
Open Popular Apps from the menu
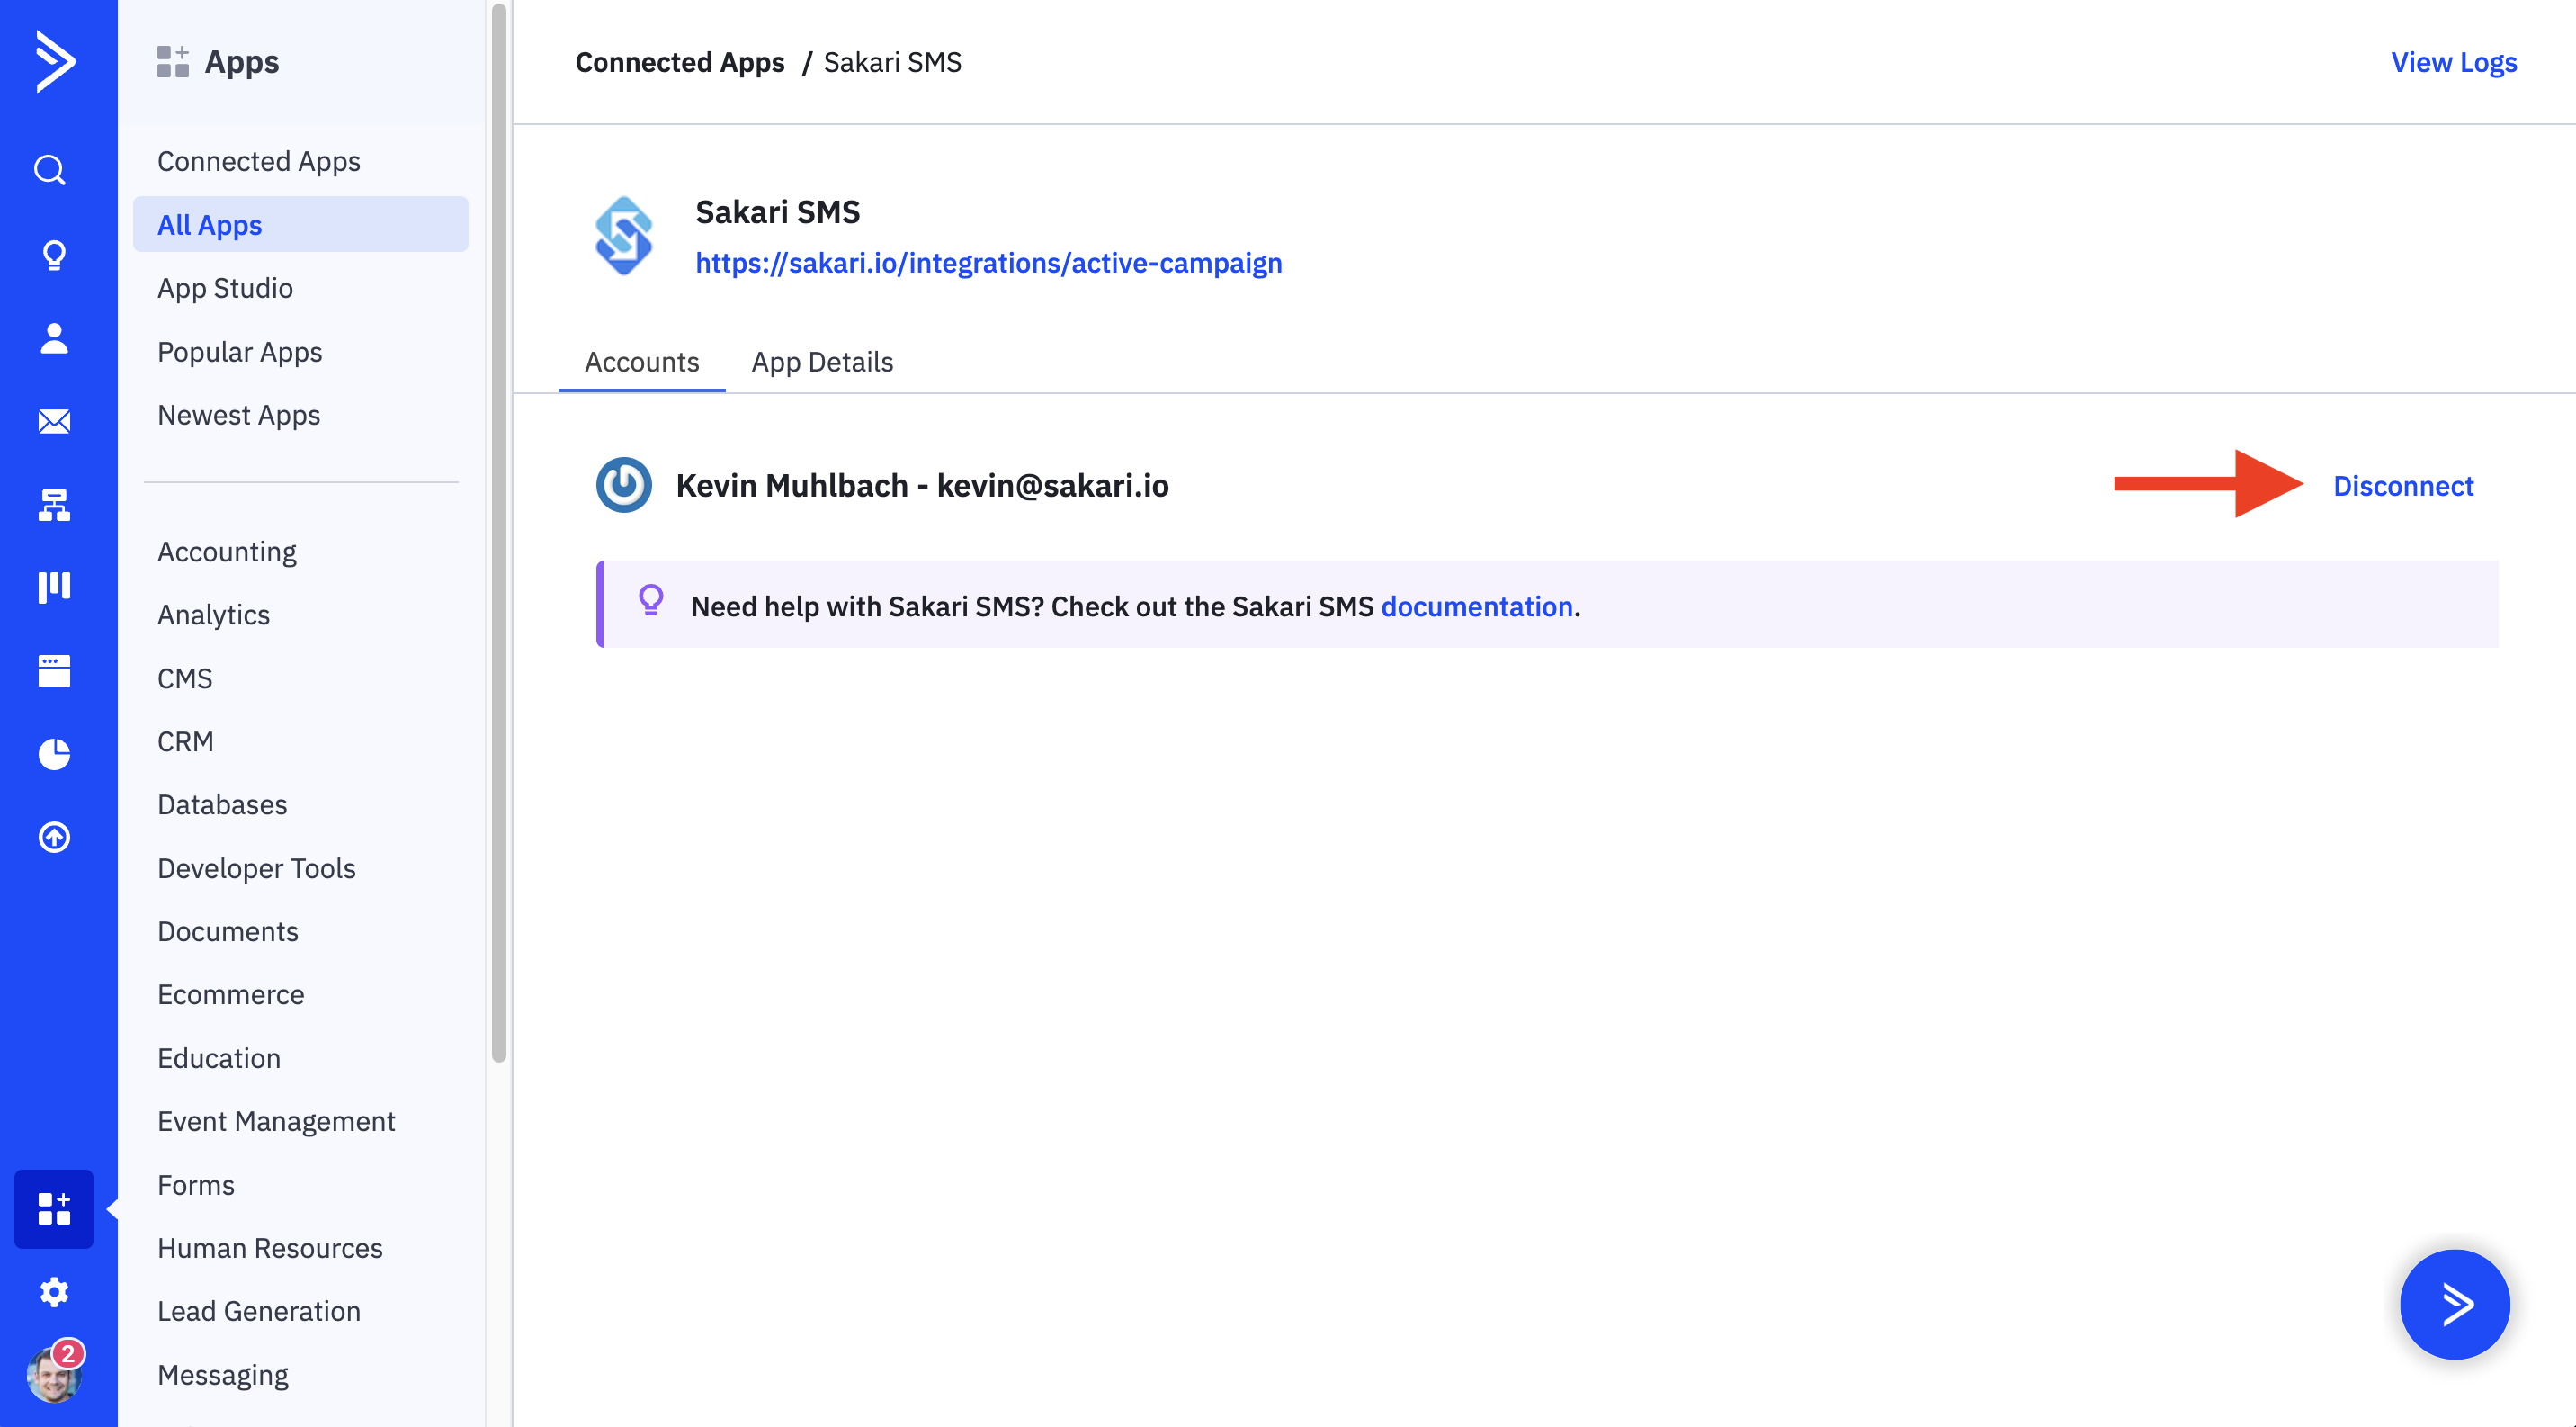240,352
